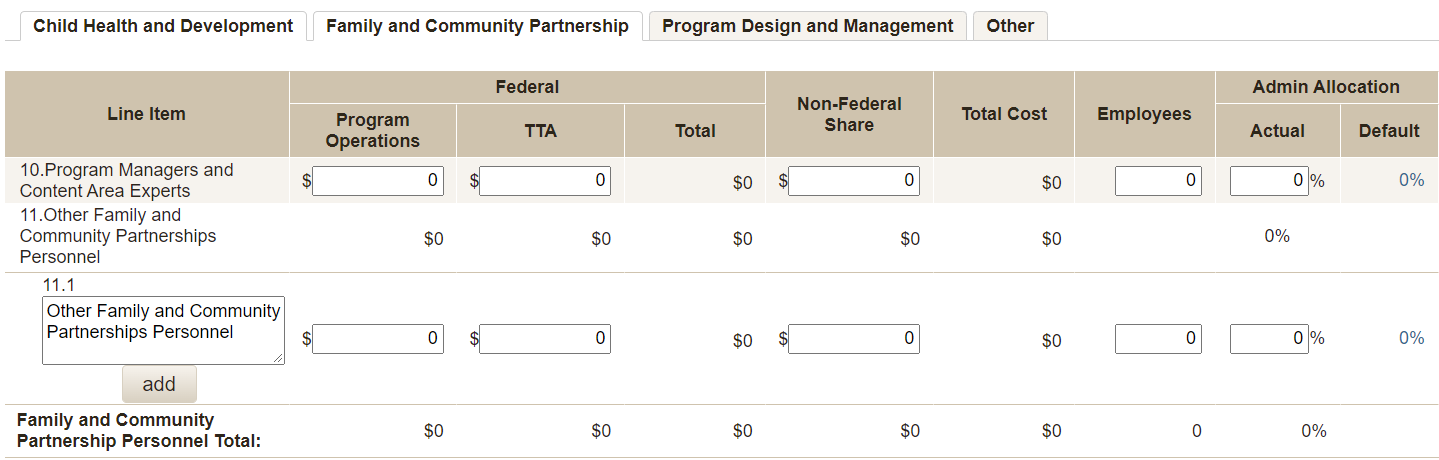This screenshot has width=1439, height=460.
Task: Click Employees field for Program Managers row
Action: click(1158, 181)
